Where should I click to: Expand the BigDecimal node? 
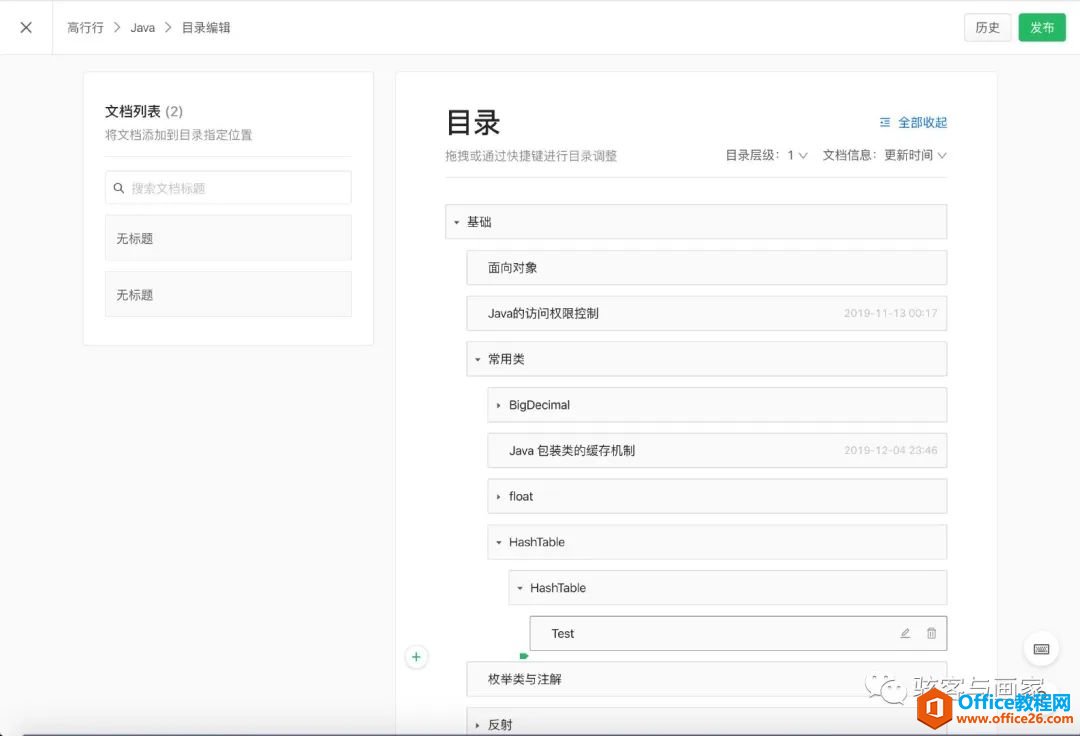[x=499, y=405]
